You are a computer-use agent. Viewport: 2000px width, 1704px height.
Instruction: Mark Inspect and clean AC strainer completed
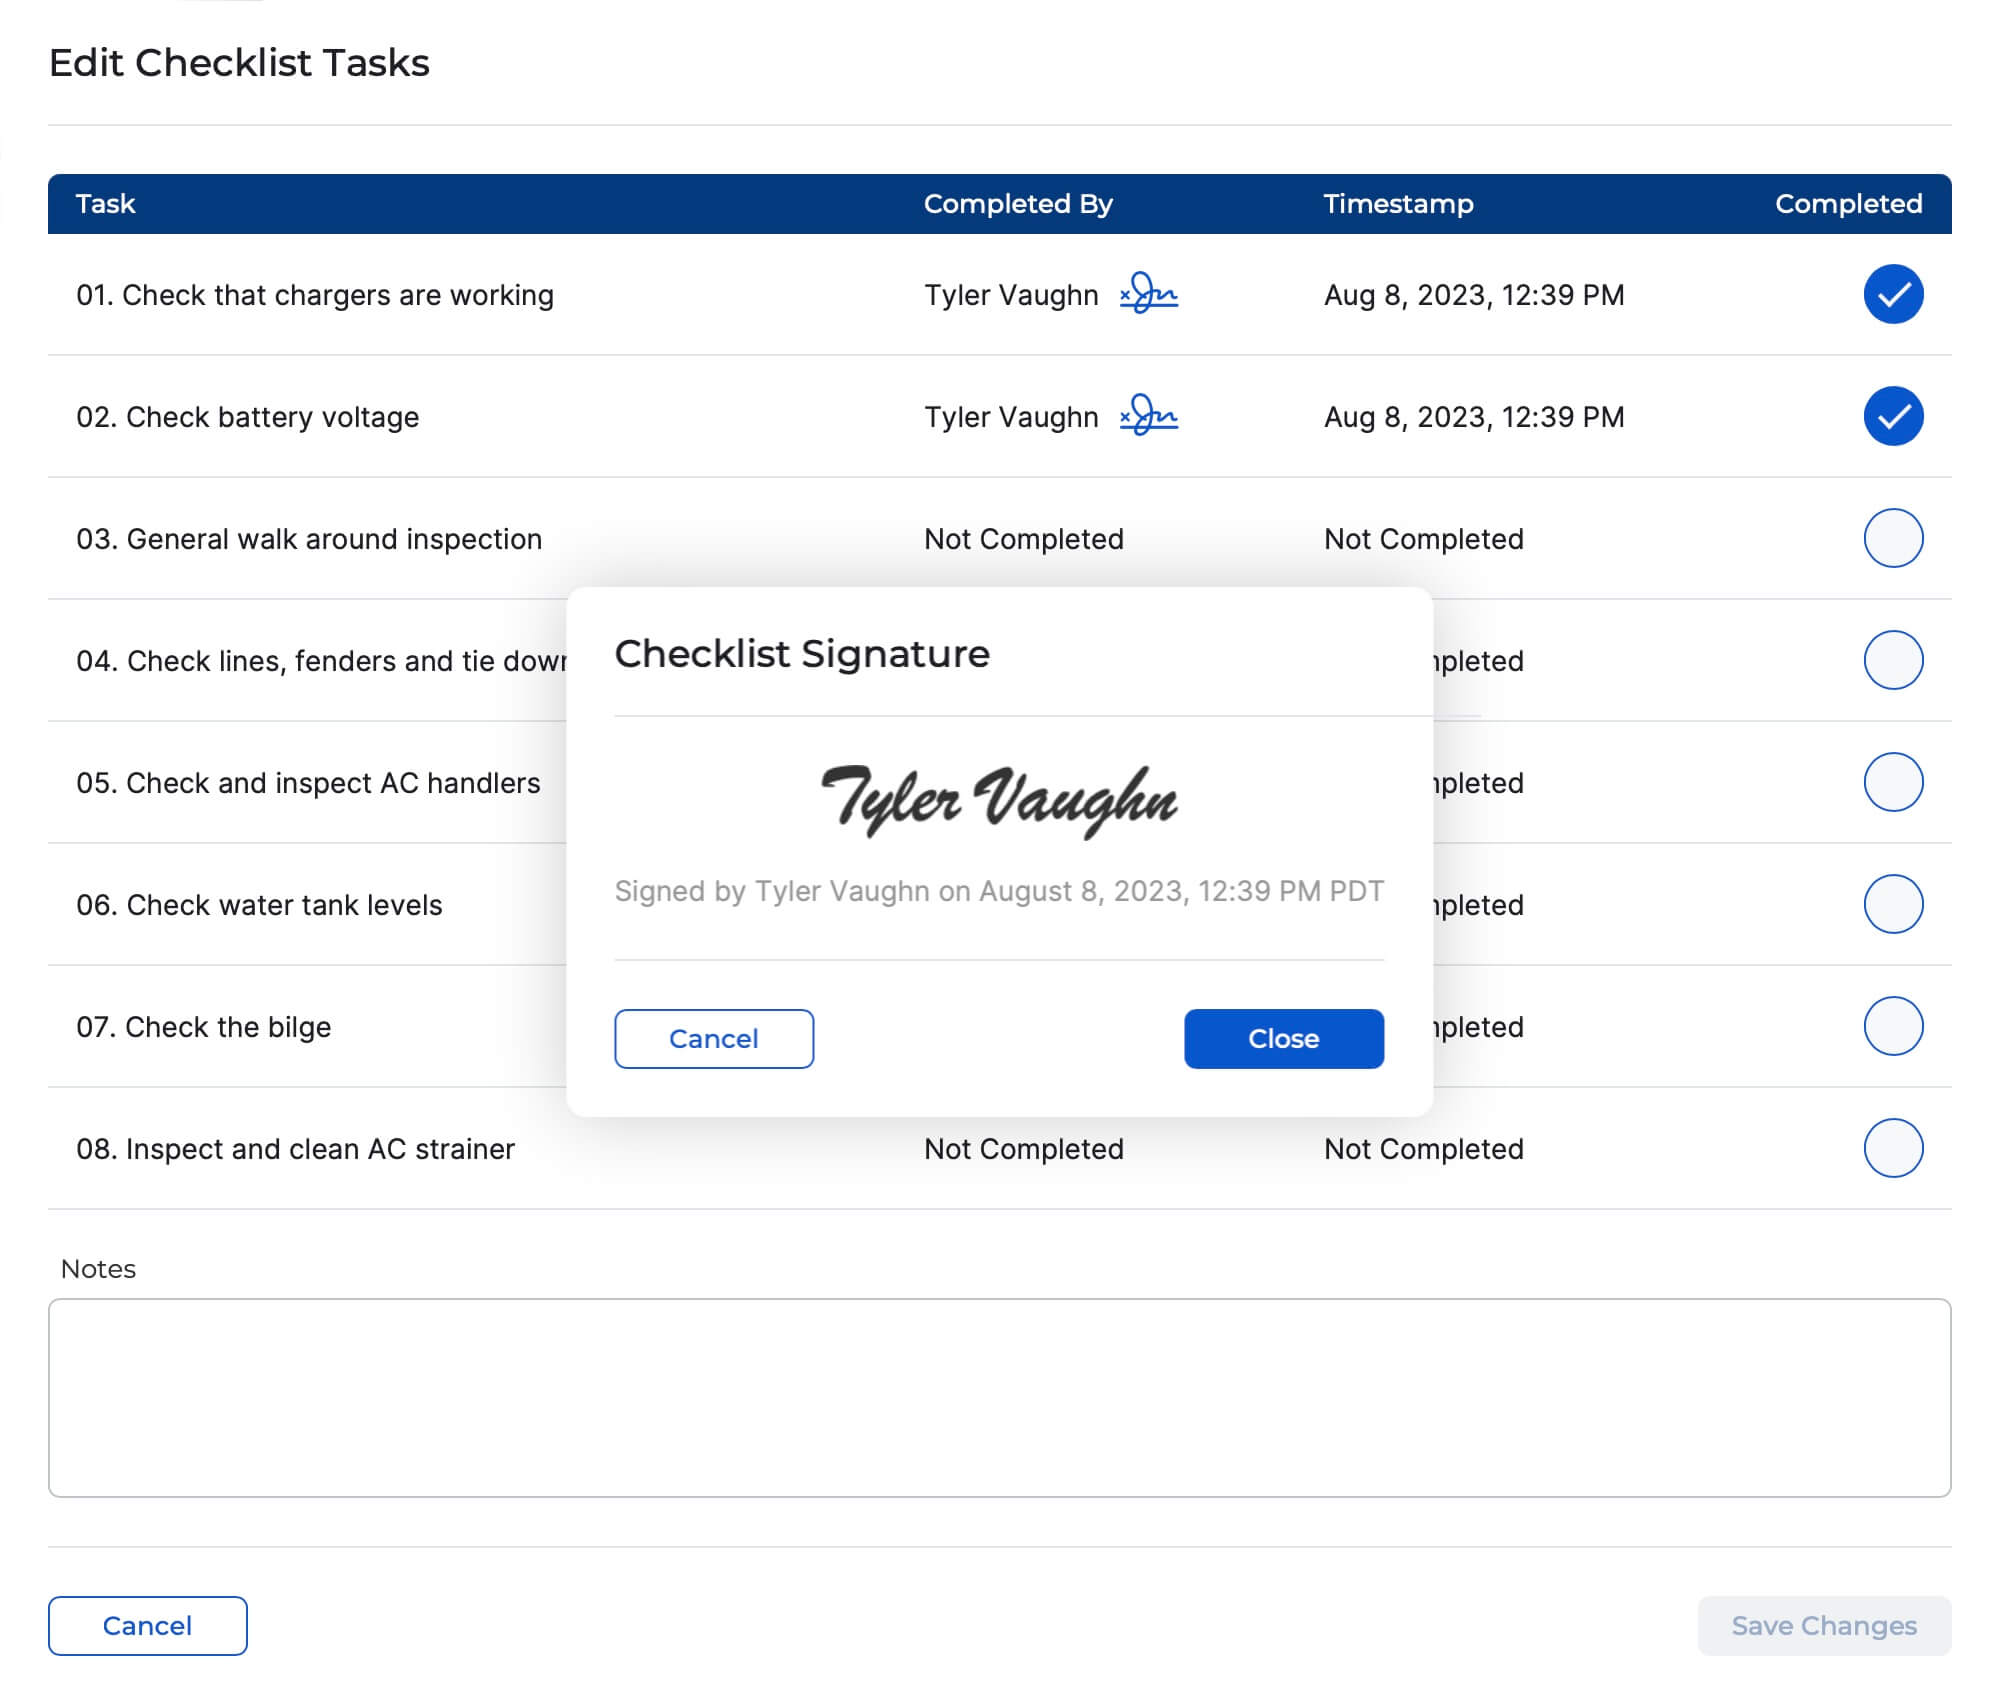(1892, 1148)
